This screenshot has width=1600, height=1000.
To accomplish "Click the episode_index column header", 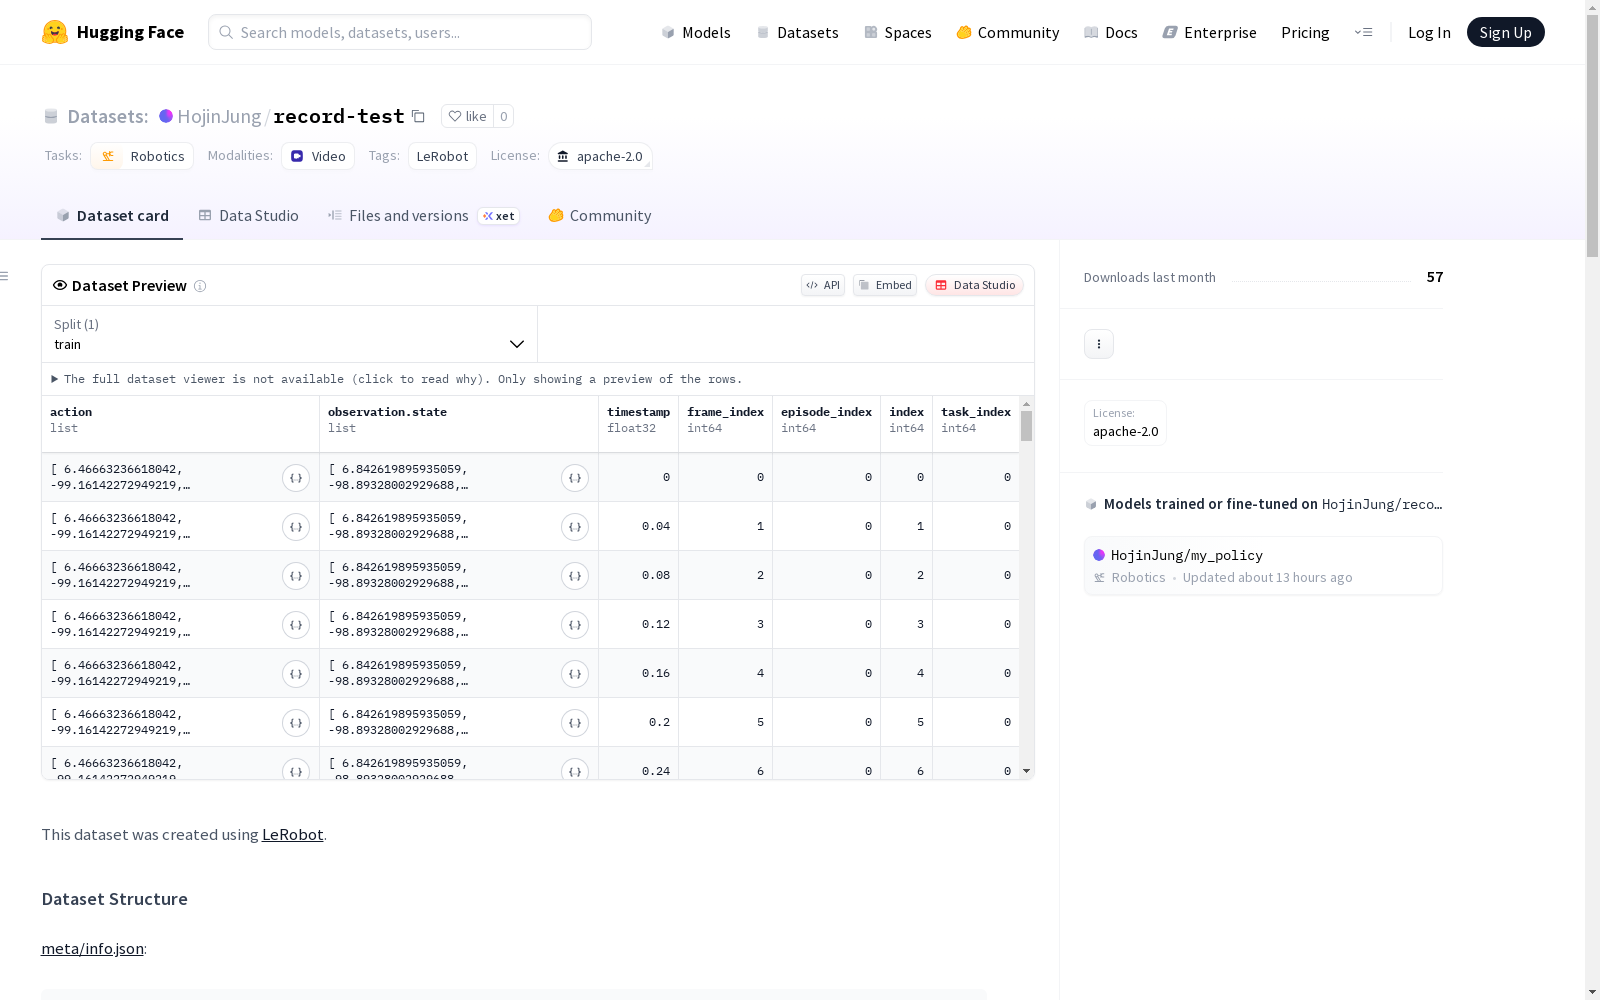I will pos(827,424).
